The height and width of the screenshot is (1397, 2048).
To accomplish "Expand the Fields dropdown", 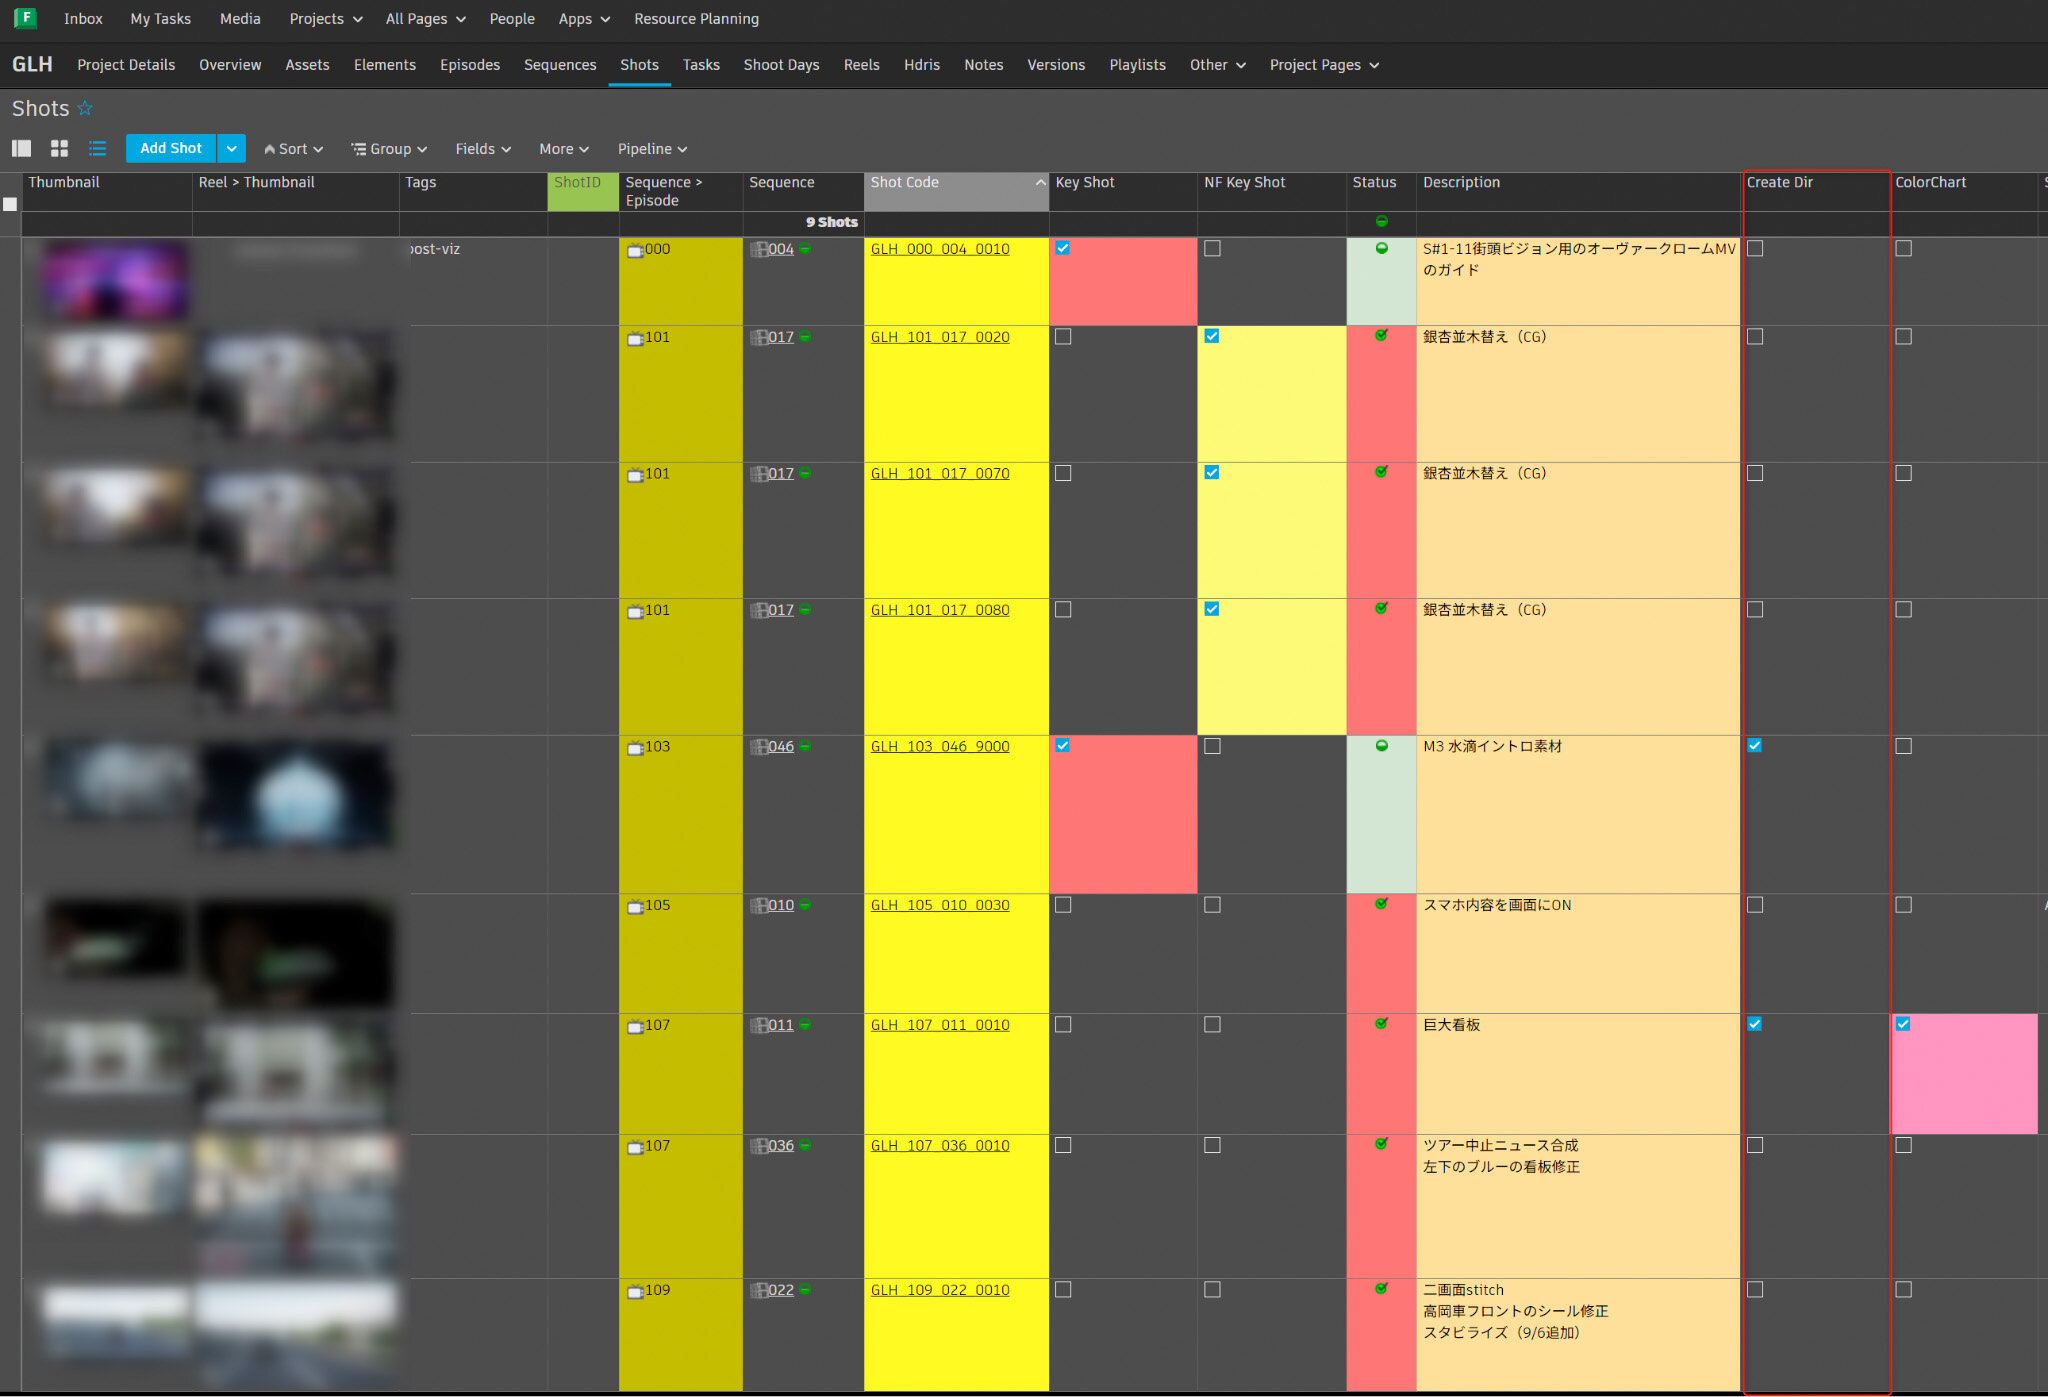I will (483, 149).
